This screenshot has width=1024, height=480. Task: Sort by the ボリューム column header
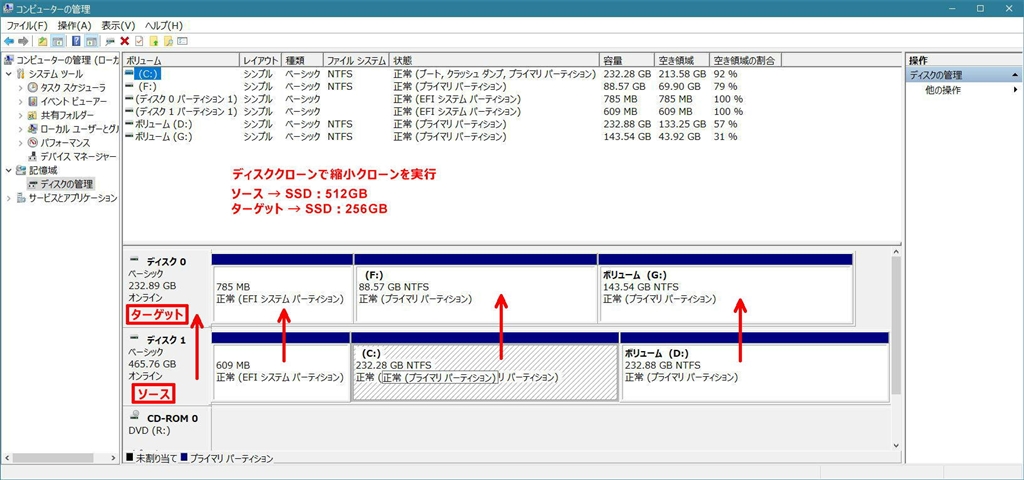click(x=182, y=60)
